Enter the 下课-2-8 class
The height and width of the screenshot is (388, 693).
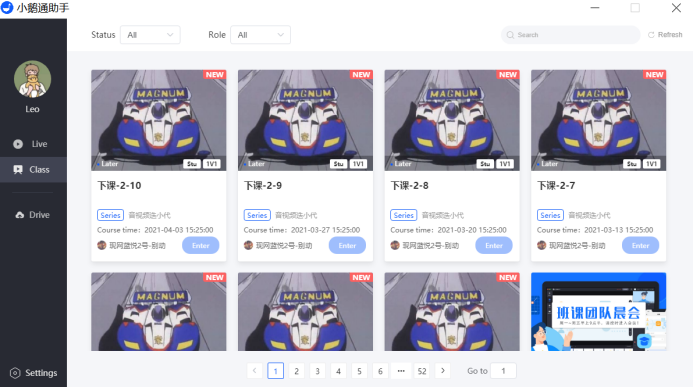tap(494, 245)
